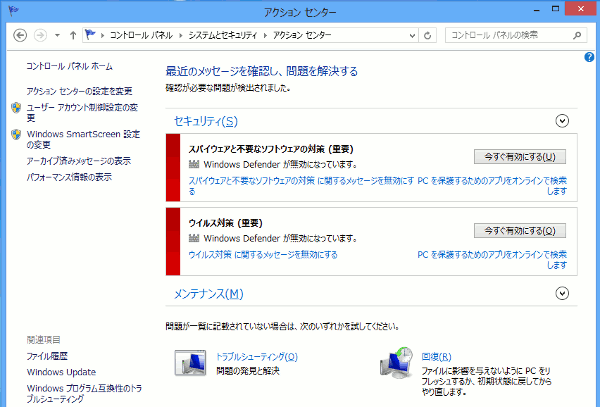Click the Back navigation arrow
This screenshot has width=600, height=407.
point(20,36)
